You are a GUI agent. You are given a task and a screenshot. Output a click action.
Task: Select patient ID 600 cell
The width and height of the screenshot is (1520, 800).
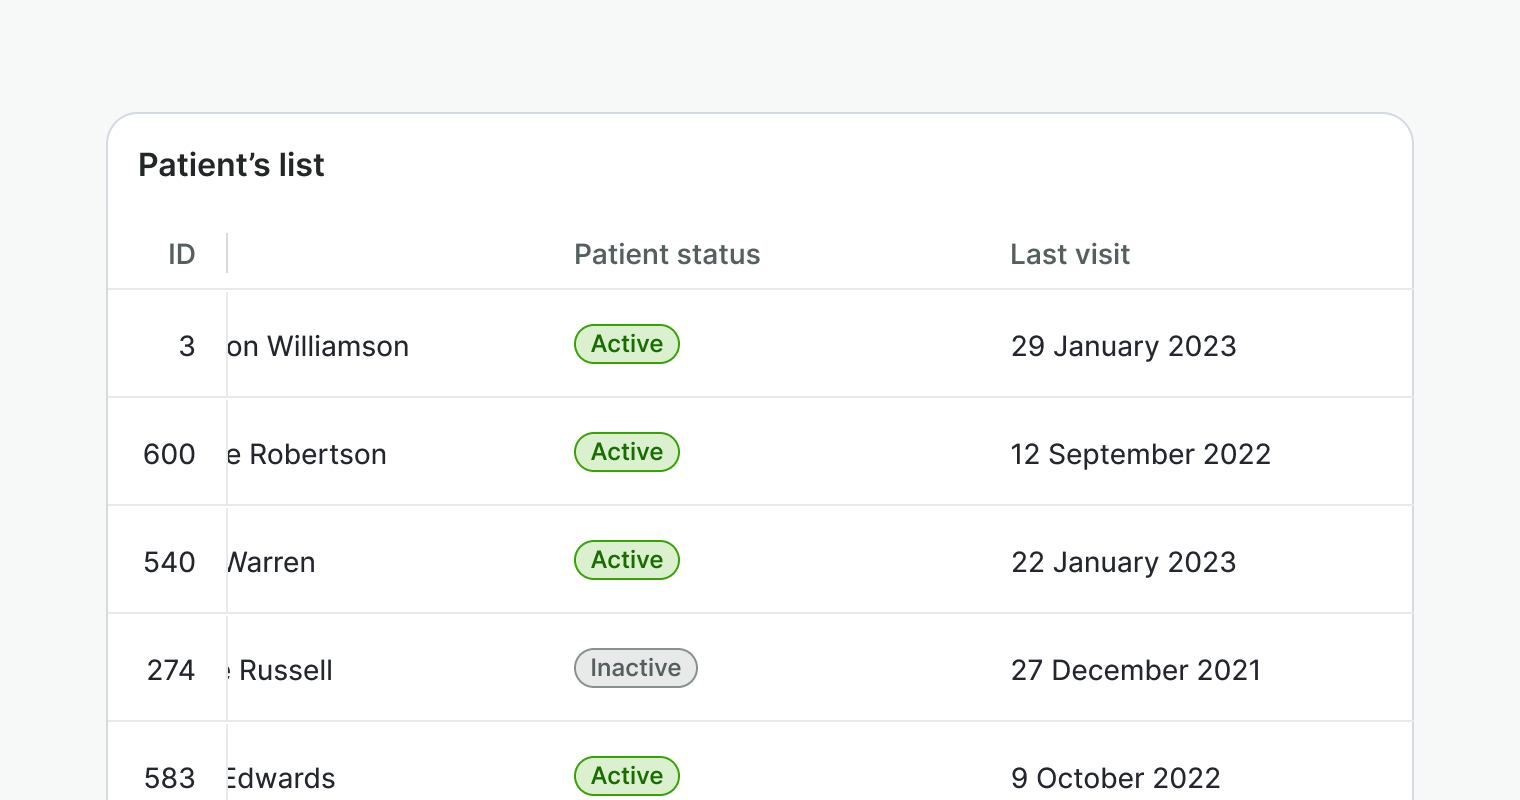[169, 454]
